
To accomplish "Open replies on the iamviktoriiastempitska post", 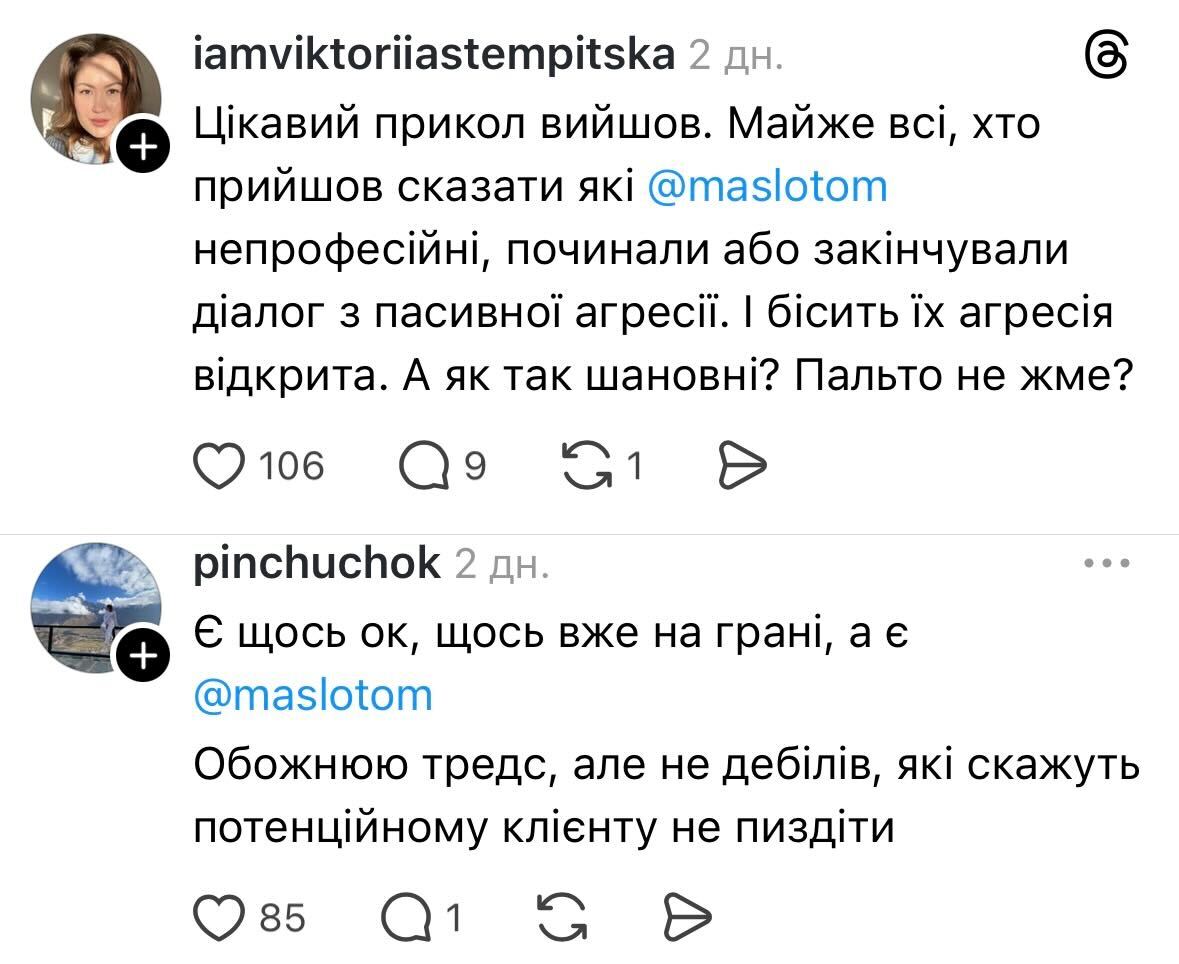I will coord(425,466).
